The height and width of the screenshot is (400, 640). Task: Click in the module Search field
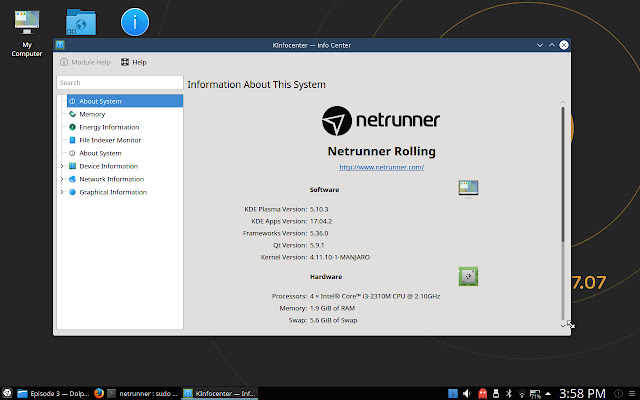coord(119,82)
